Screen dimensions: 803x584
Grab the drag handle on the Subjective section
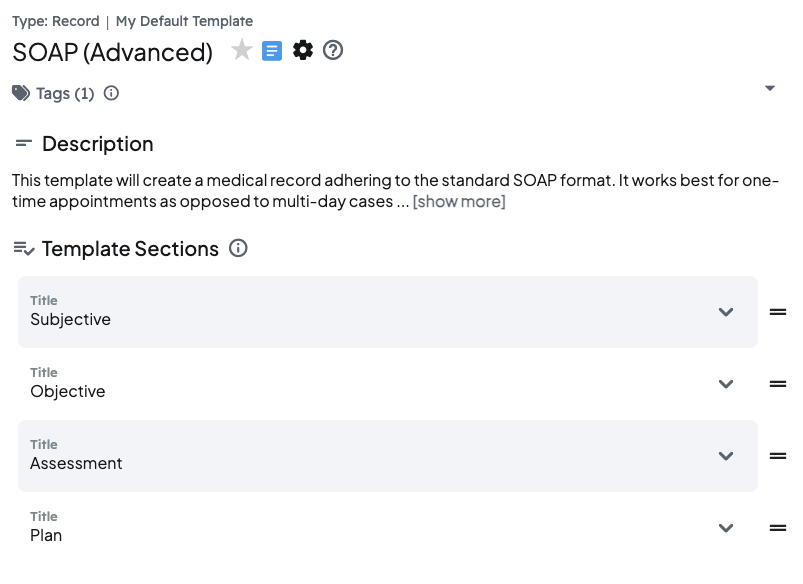click(778, 312)
